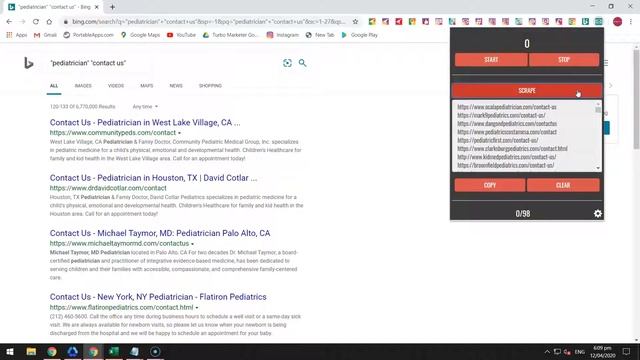Click the URL list scroll-down arrow
The image size is (640, 360).
tap(598, 168)
